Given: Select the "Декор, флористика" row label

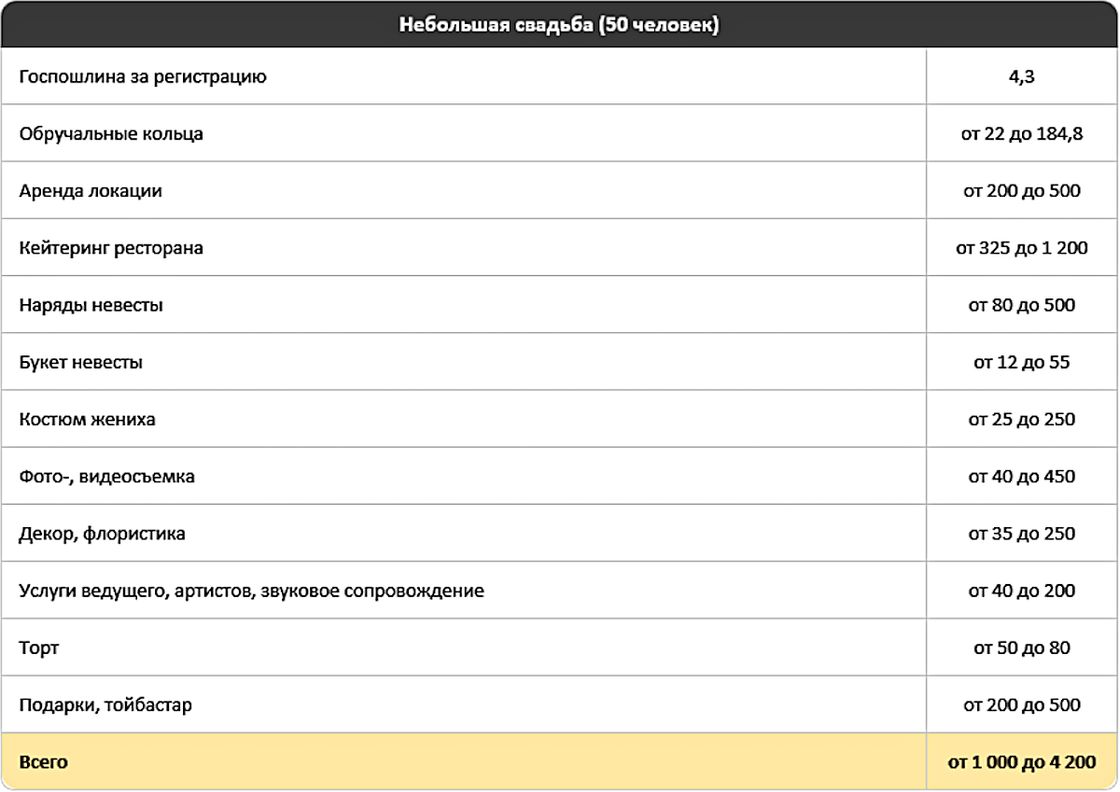Looking at the screenshot, I should pos(102,533).
